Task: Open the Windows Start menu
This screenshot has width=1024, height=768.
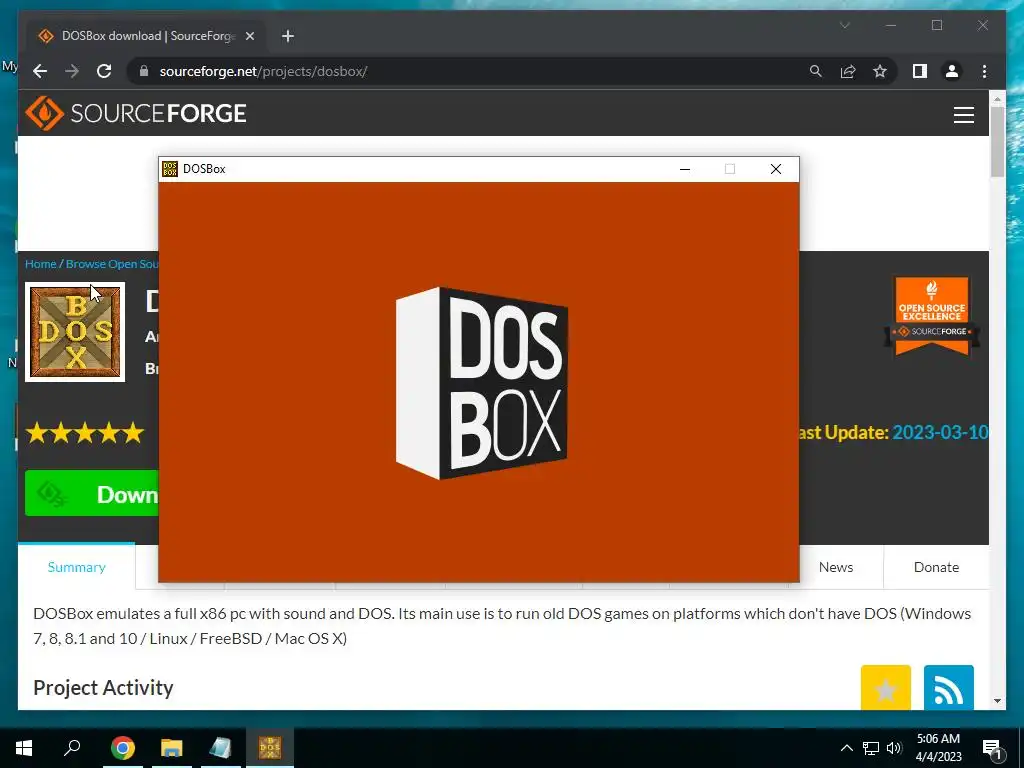Action: (24, 748)
